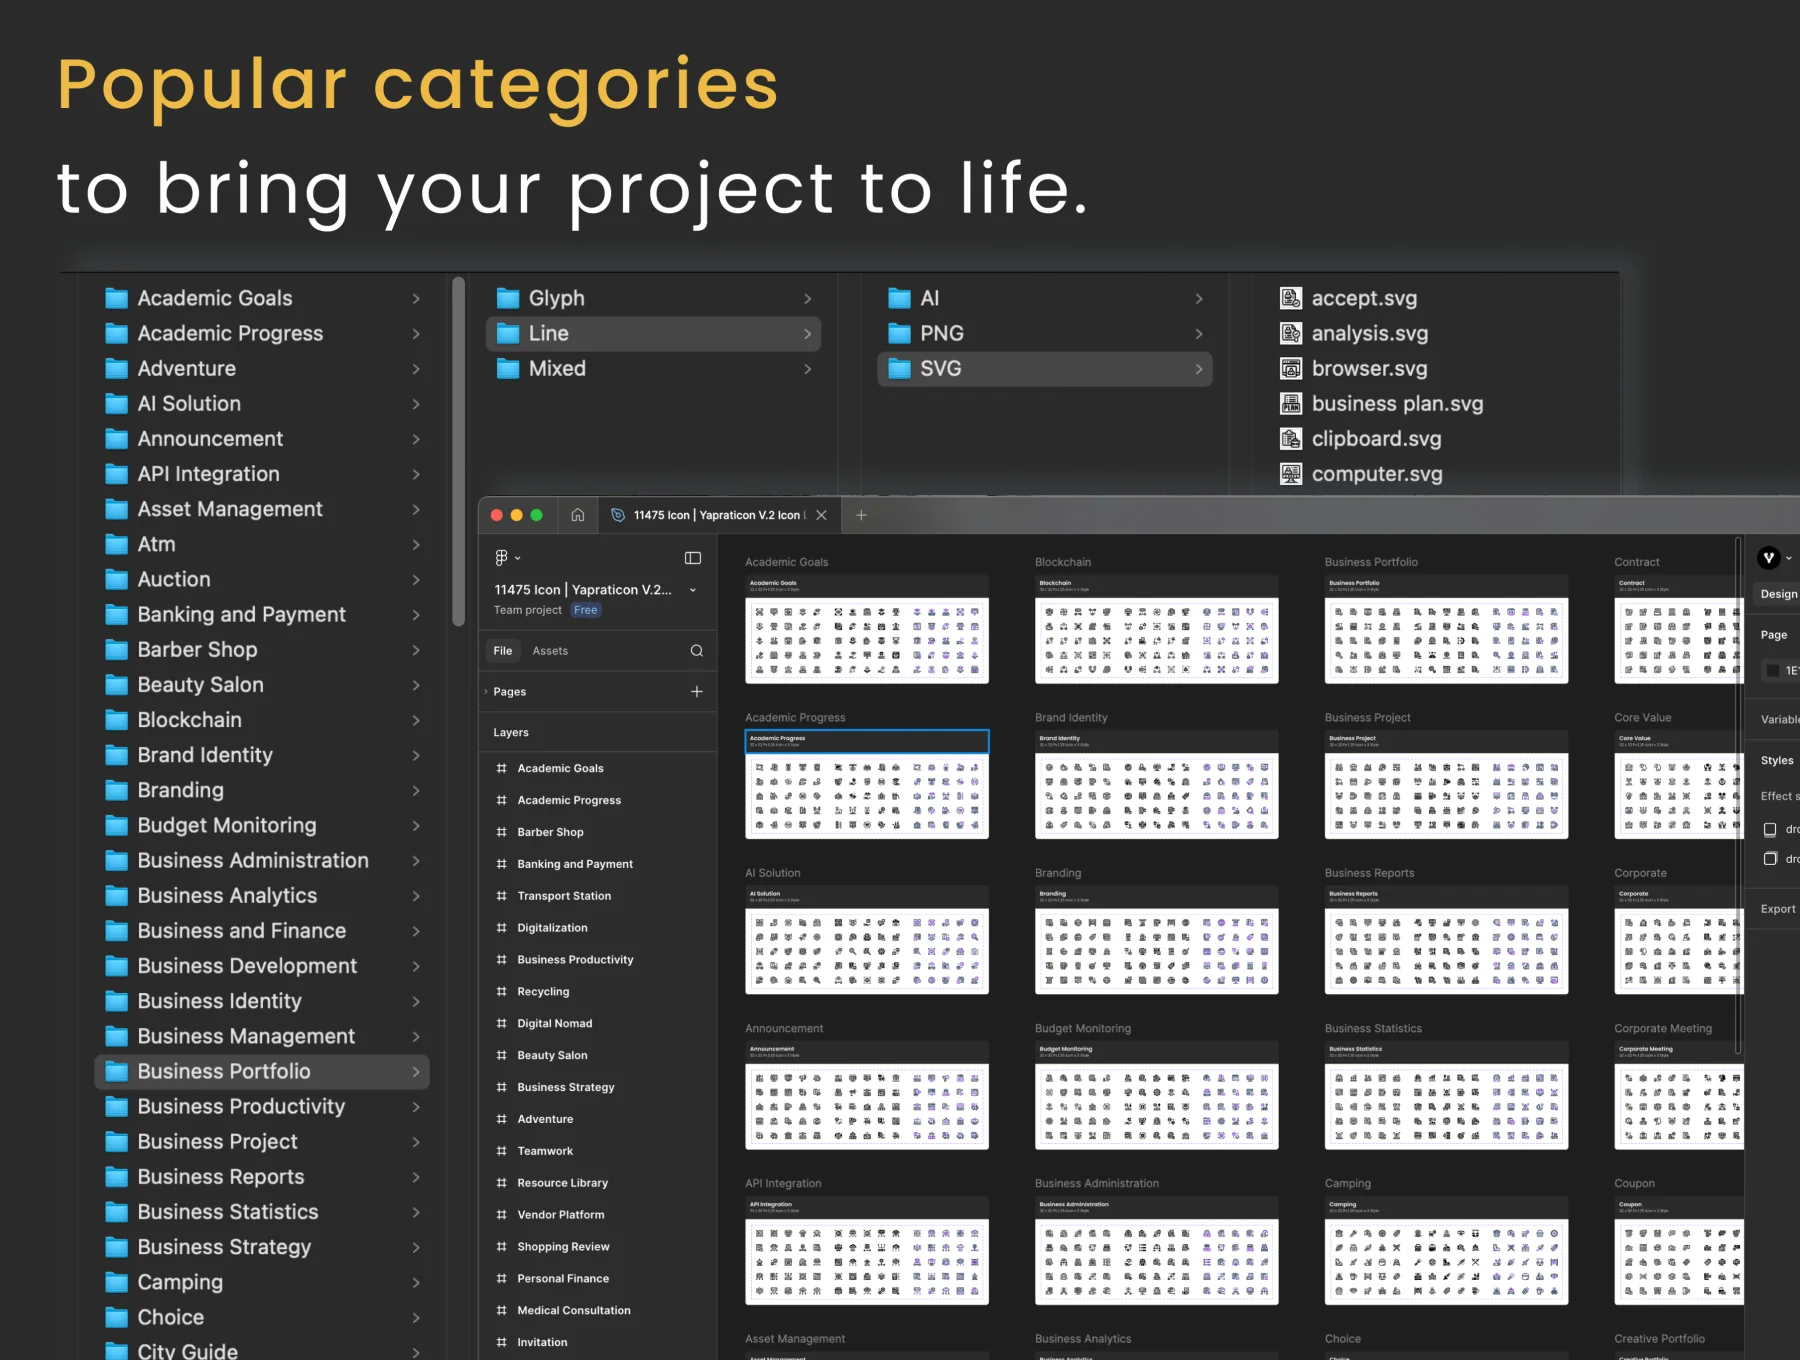Select the Budget Monitoring frame on canvas
The height and width of the screenshot is (1360, 1800).
1156,1095
